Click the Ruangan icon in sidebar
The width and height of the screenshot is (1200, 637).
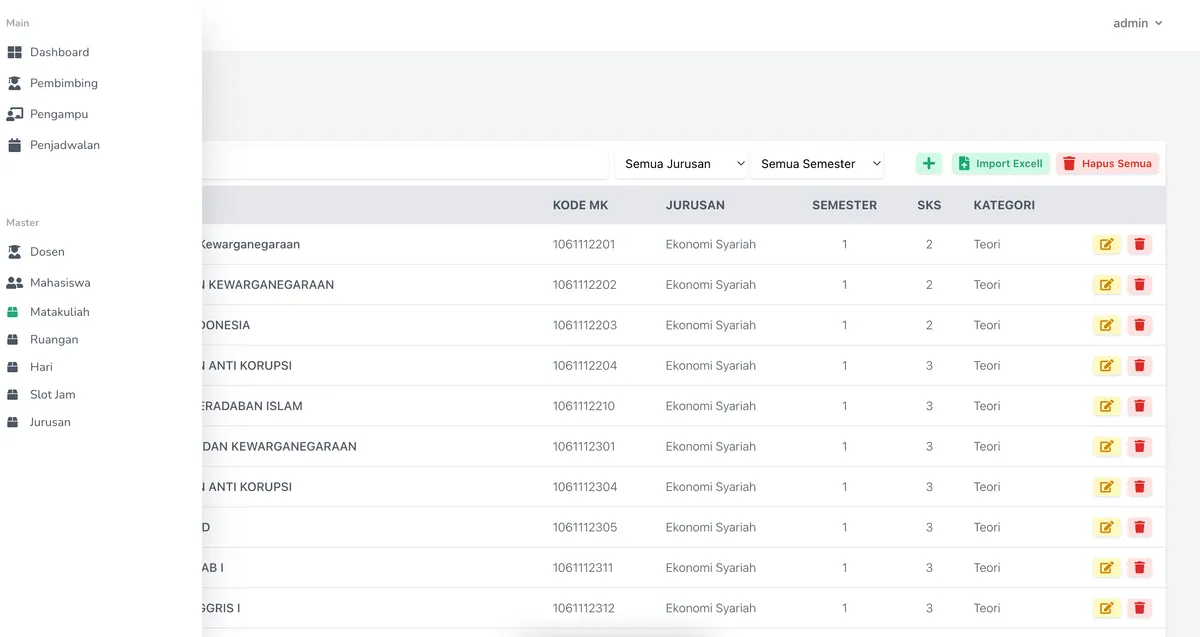click(13, 340)
